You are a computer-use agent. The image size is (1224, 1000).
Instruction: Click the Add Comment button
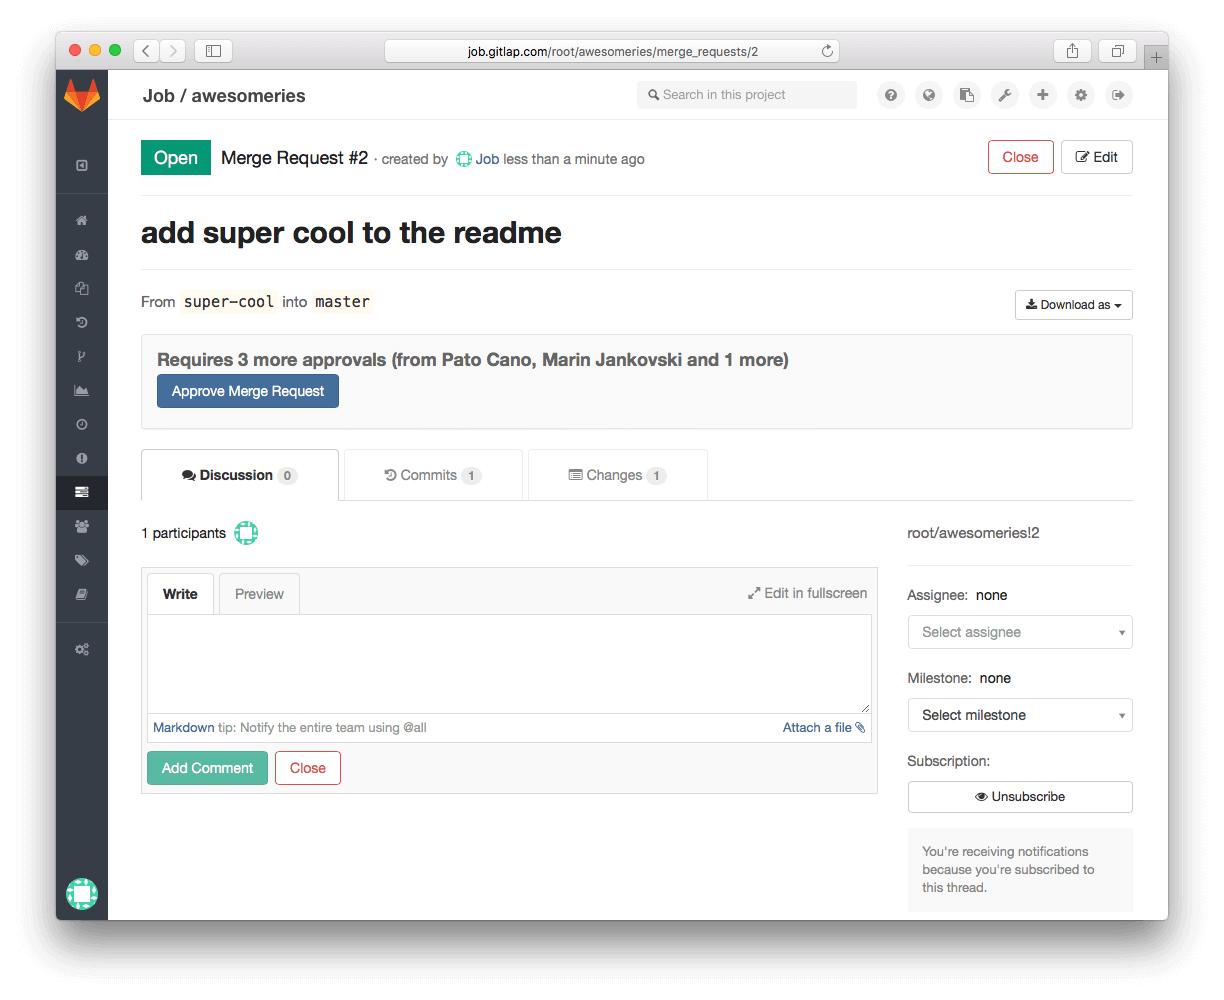point(207,768)
